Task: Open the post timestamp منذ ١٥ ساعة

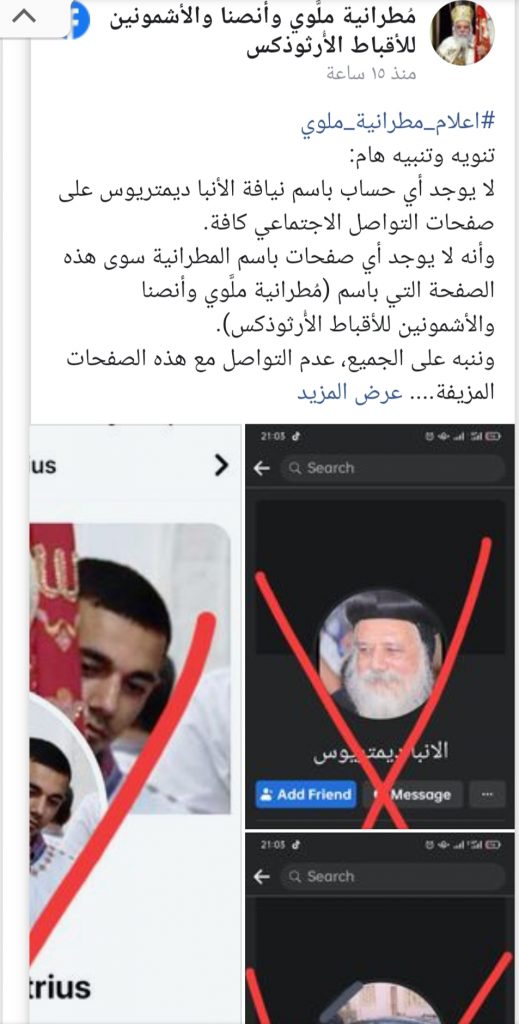Action: pyautogui.click(x=371, y=73)
